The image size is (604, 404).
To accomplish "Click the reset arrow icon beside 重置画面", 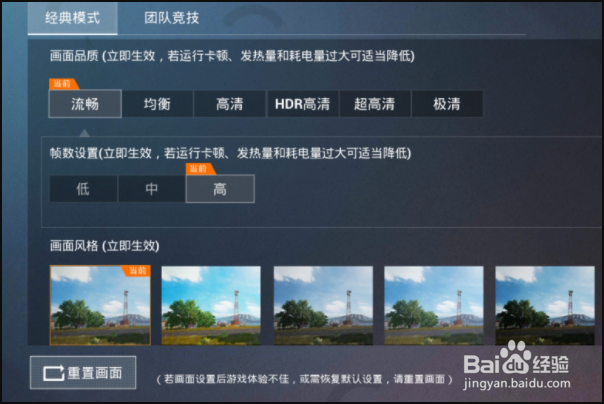I will click(53, 373).
